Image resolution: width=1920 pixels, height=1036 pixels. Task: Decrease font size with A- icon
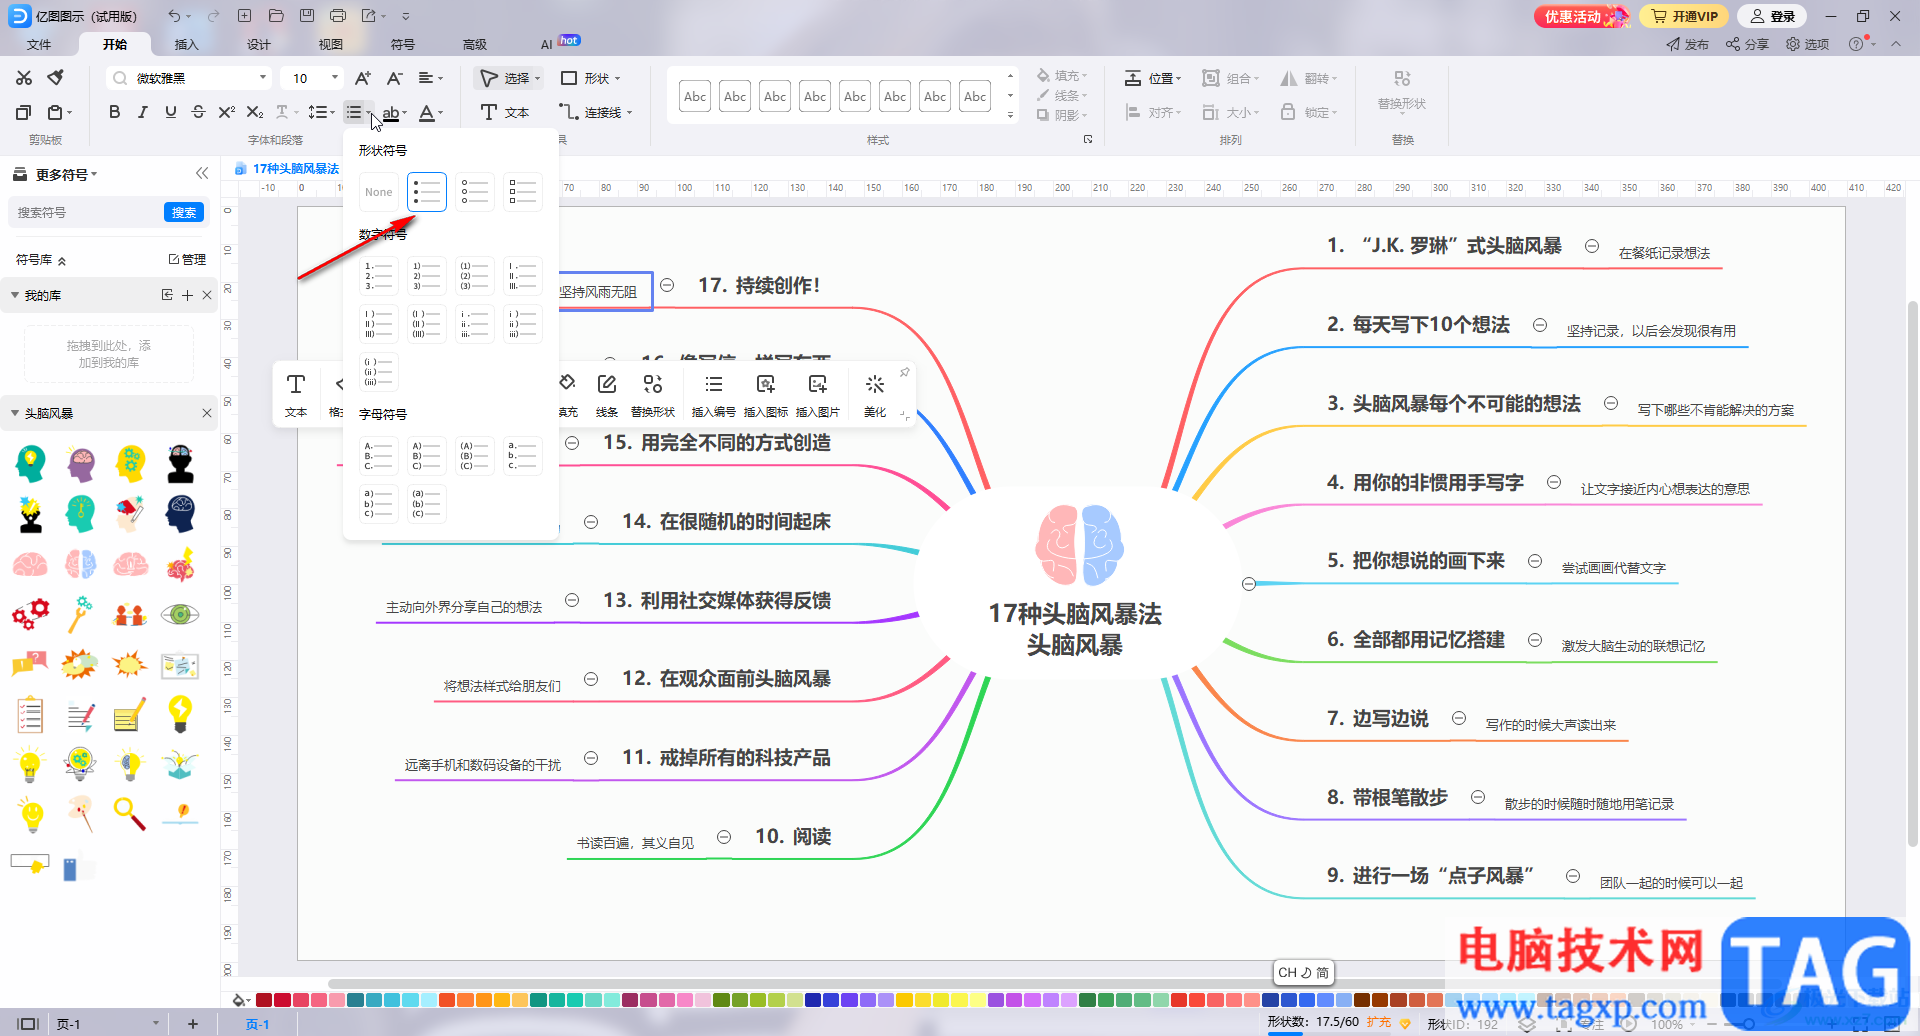coord(394,78)
